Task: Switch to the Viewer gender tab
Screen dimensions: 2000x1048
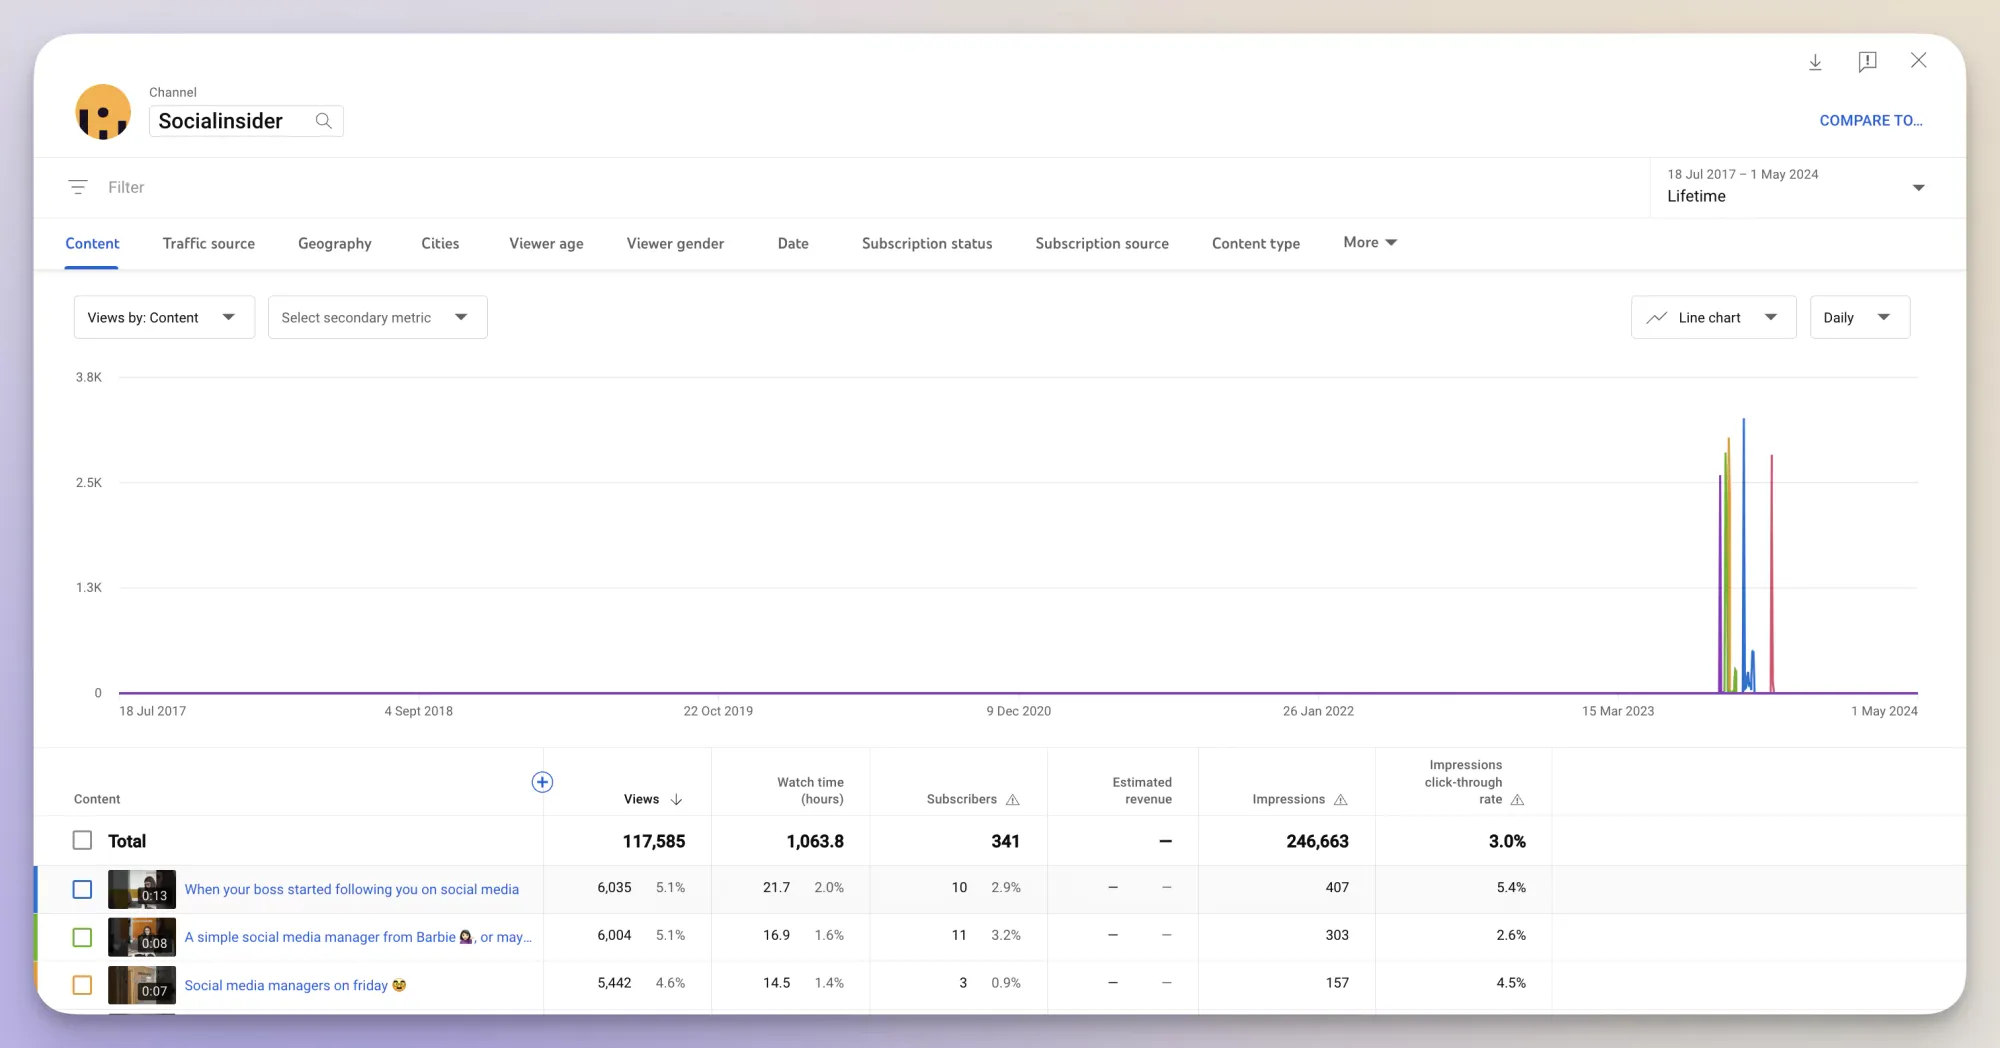Action: click(675, 243)
